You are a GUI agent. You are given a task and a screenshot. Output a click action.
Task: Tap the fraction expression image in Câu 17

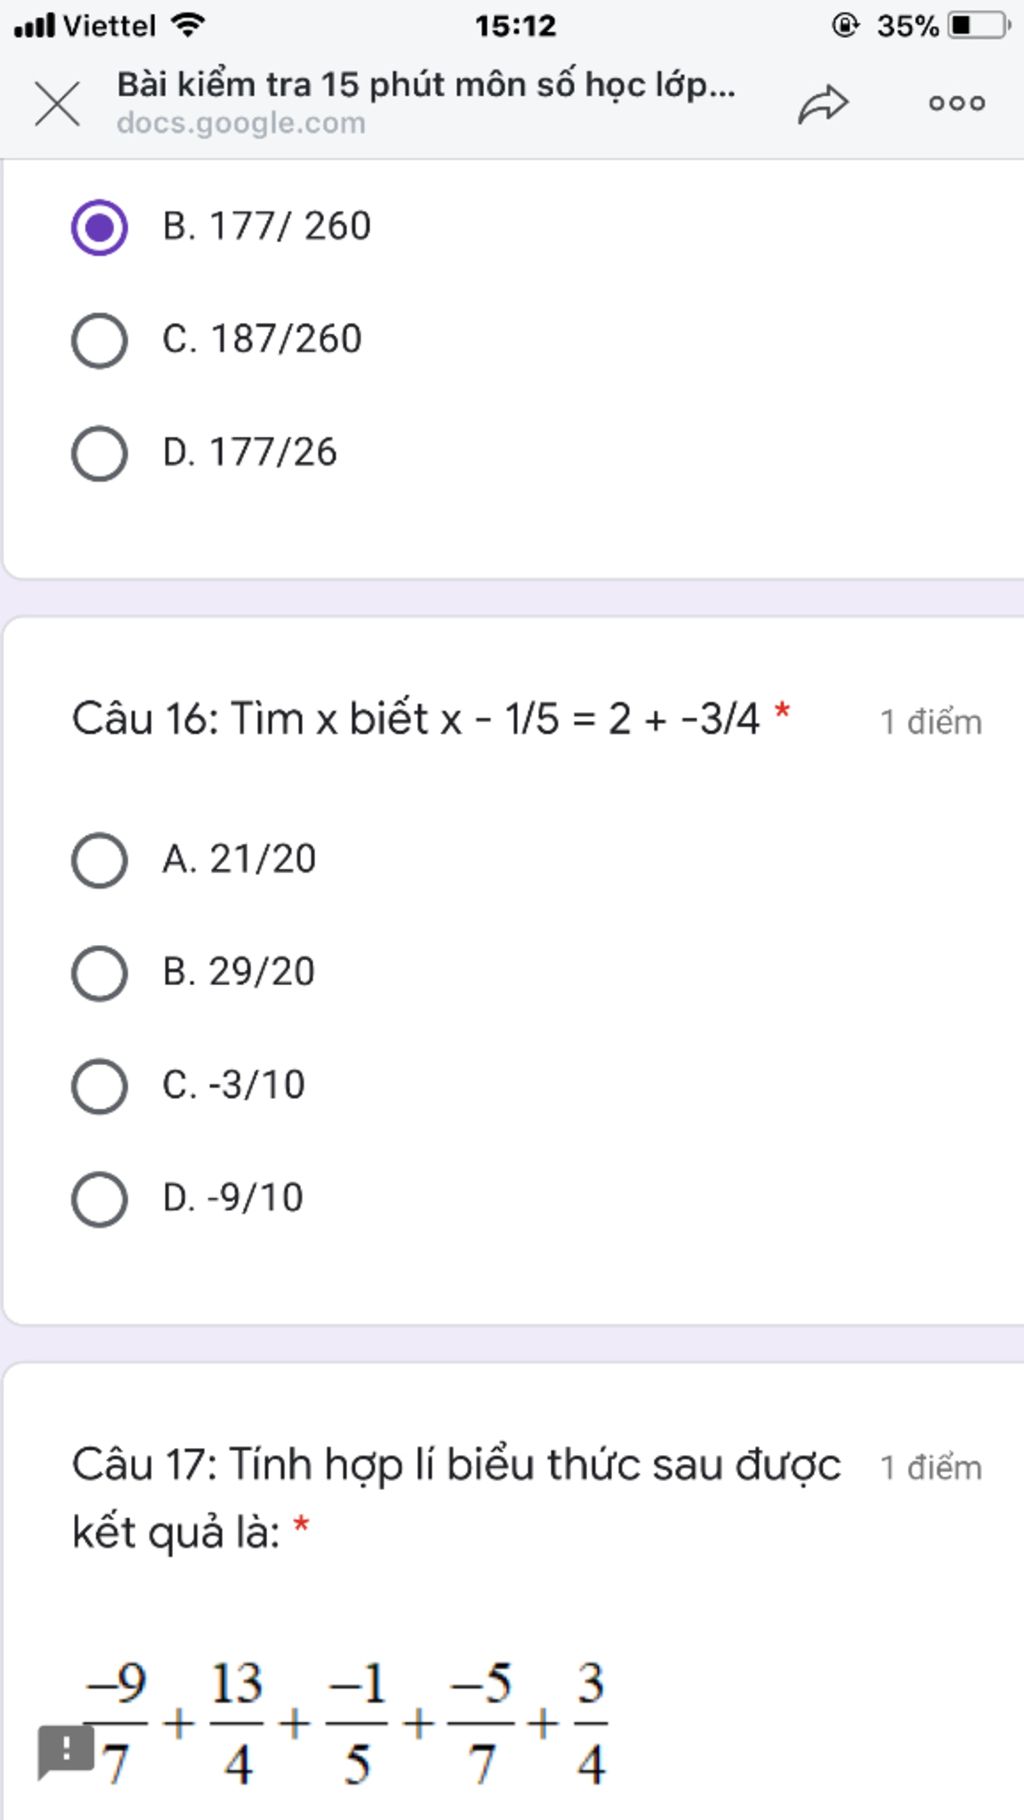345,1723
